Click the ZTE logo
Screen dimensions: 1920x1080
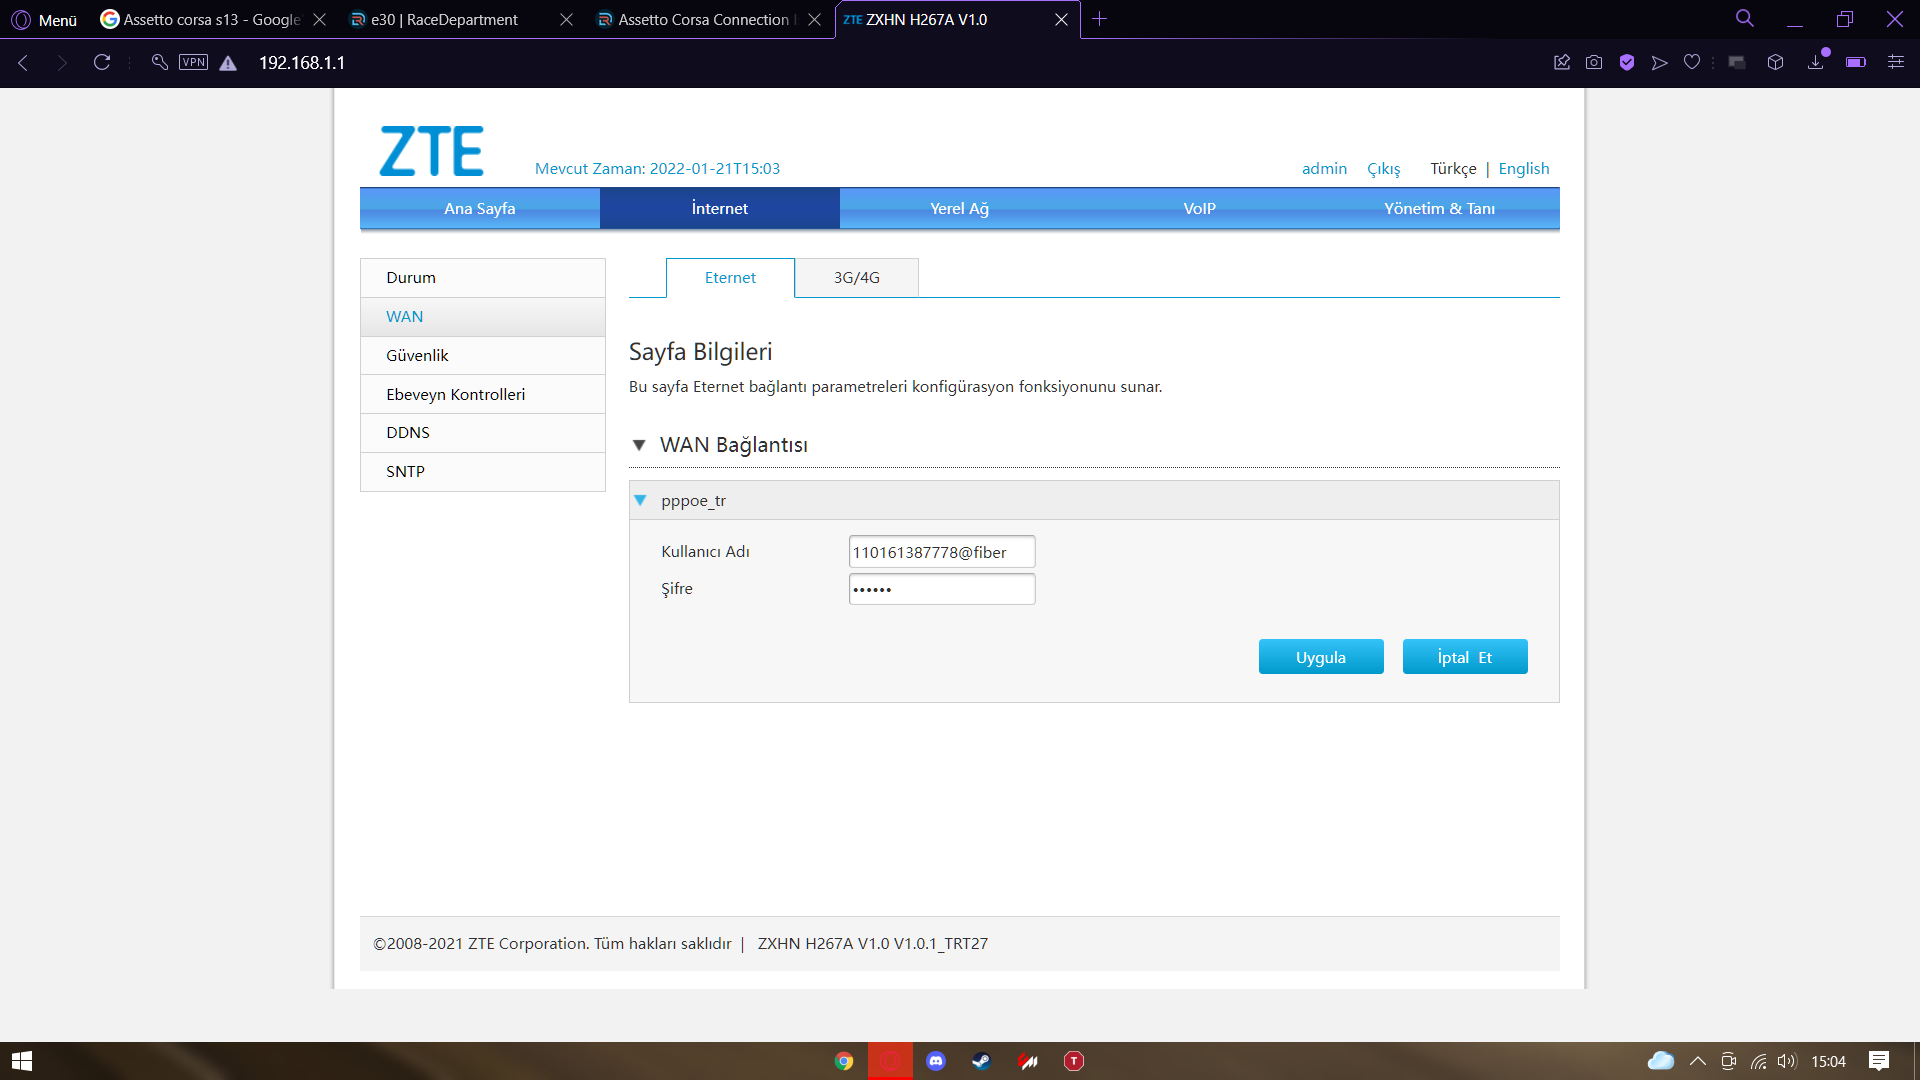[431, 151]
